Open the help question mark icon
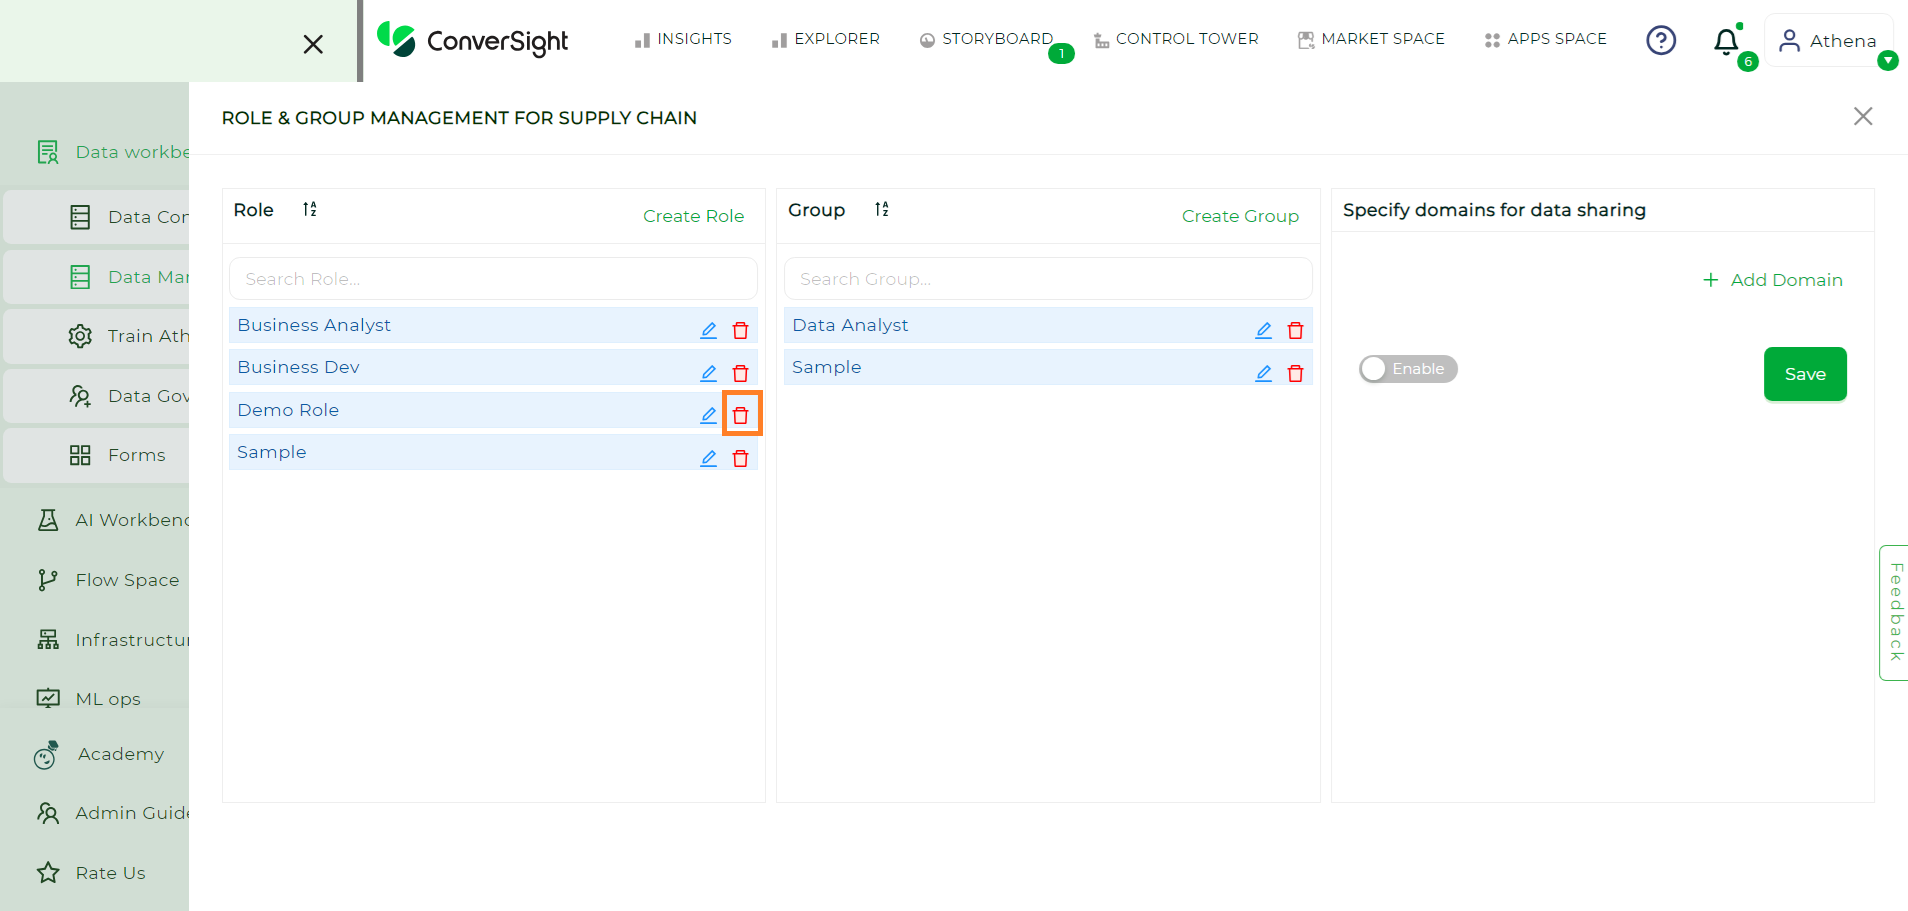 click(x=1661, y=40)
